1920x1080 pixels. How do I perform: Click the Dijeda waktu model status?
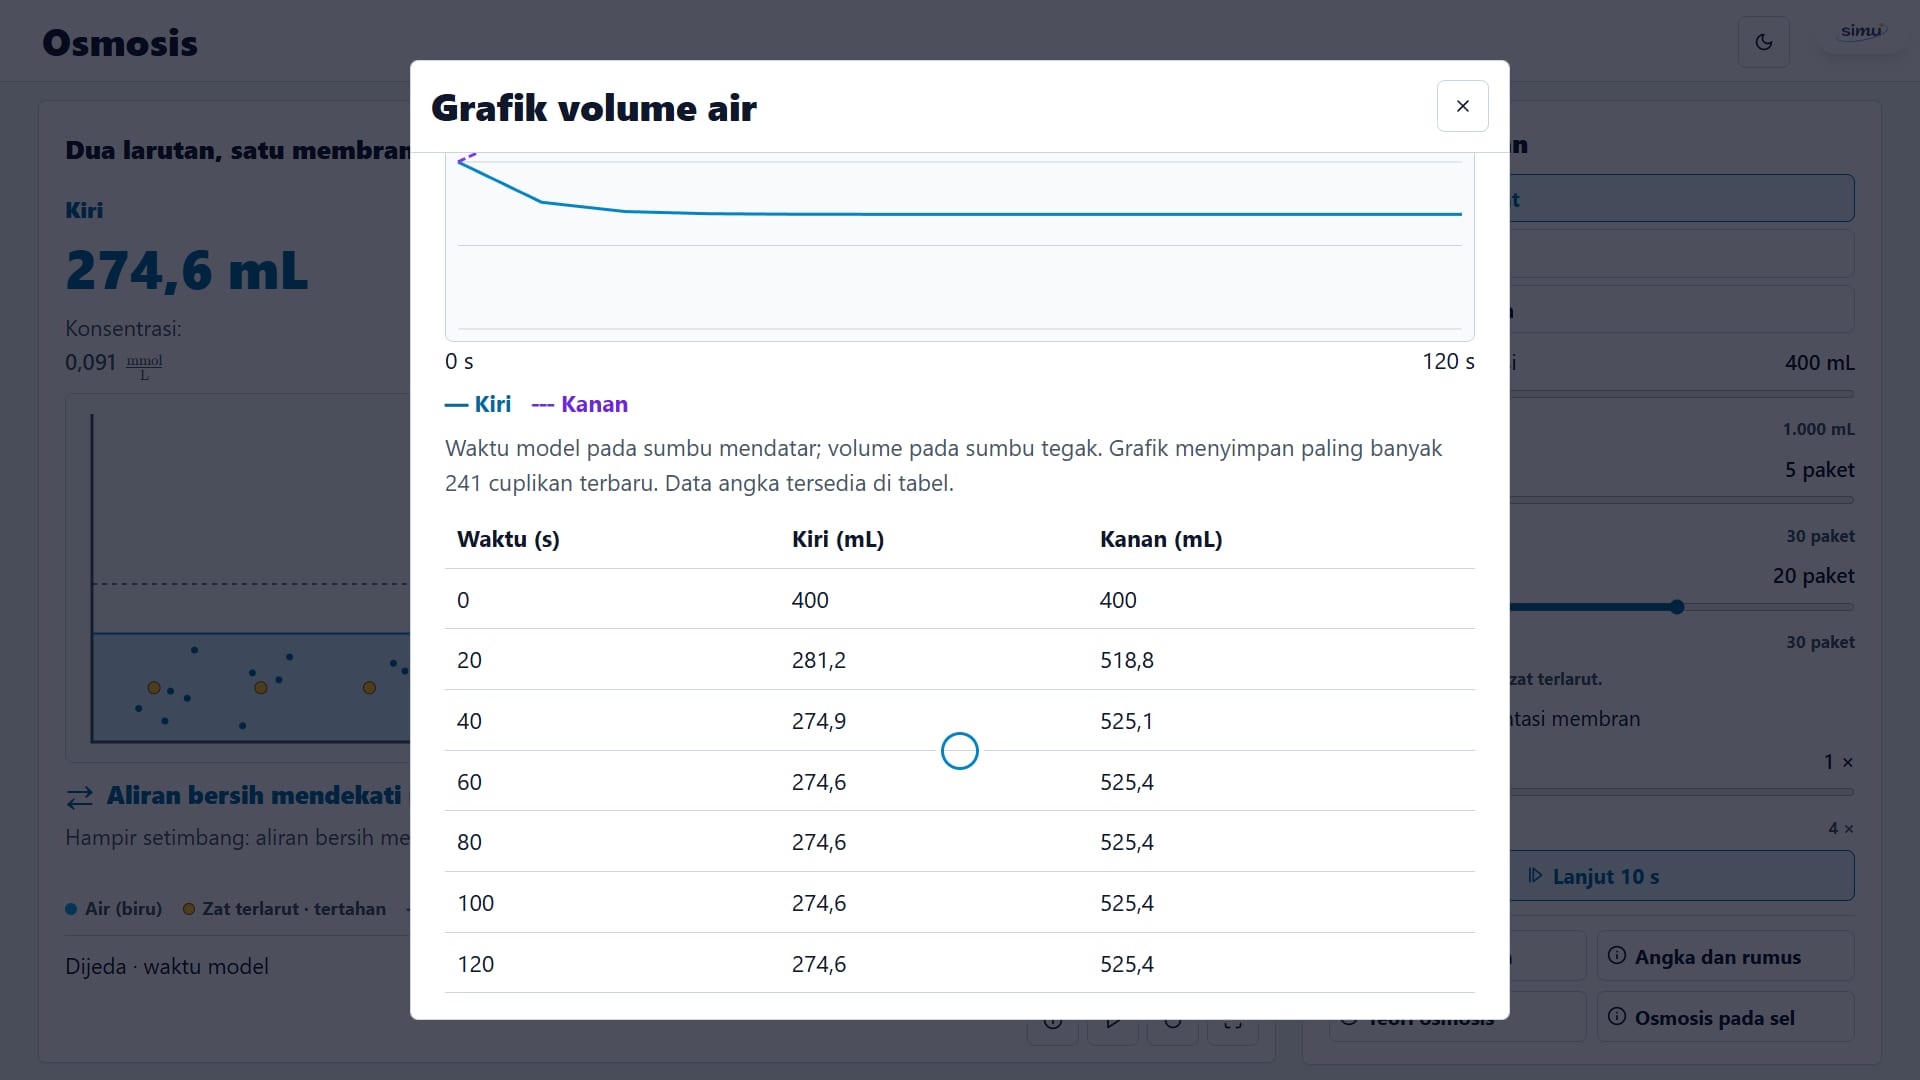point(167,966)
